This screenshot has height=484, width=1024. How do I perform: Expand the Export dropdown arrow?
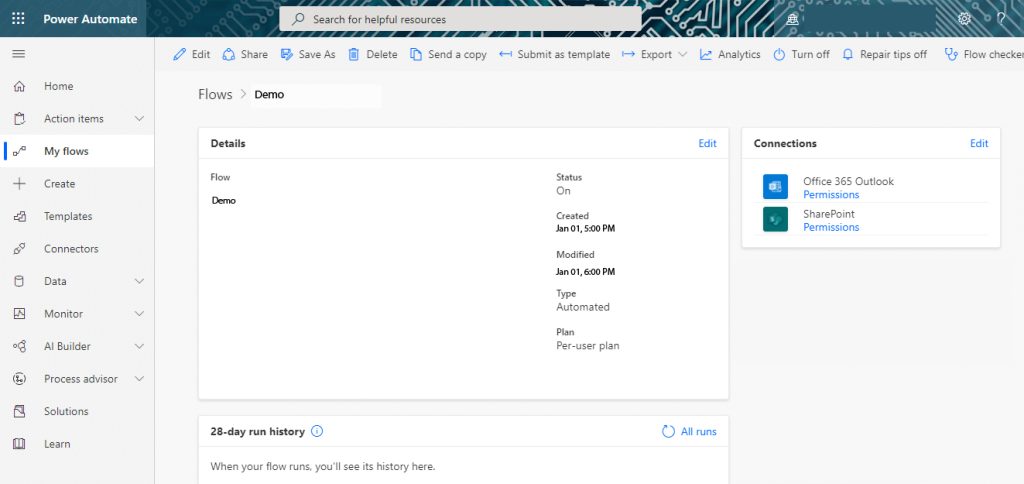682,55
